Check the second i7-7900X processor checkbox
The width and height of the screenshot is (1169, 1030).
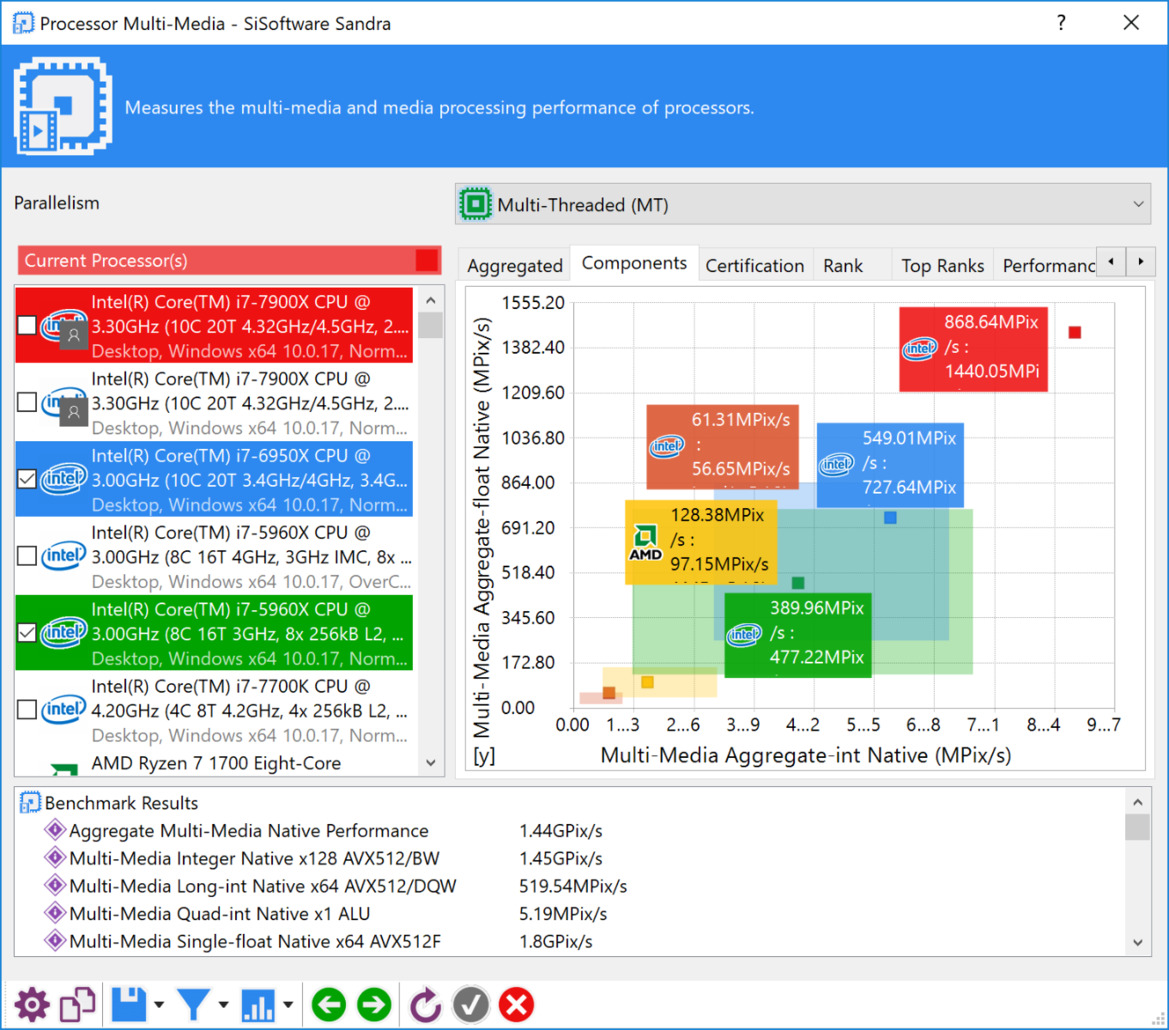(27, 402)
